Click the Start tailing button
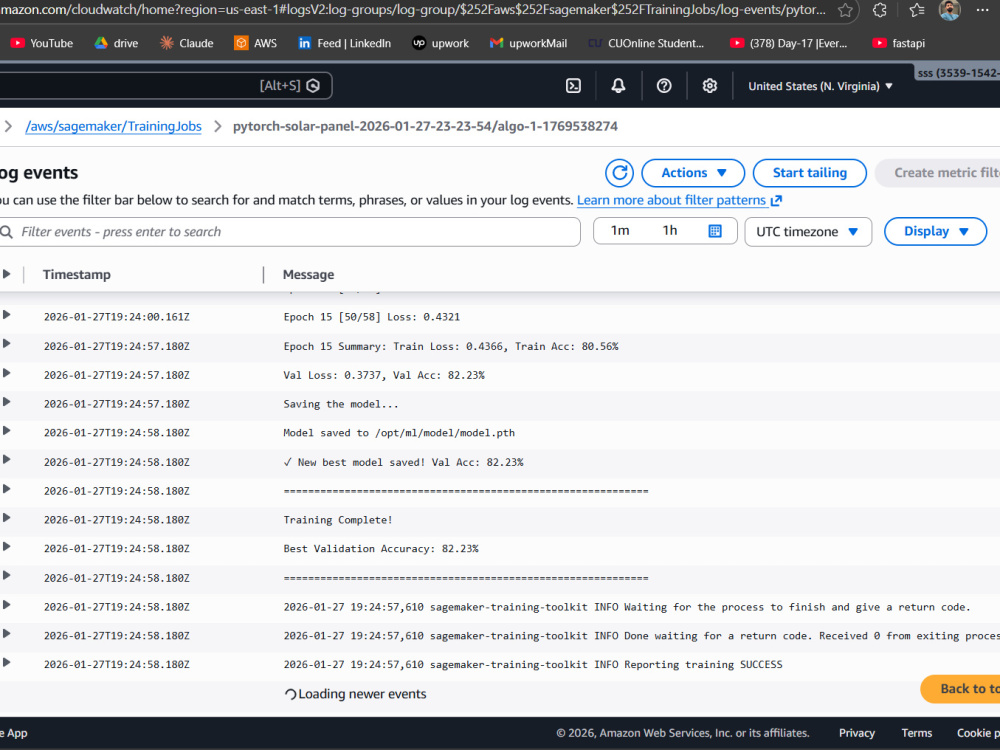The width and height of the screenshot is (1000, 750). pyautogui.click(x=810, y=173)
